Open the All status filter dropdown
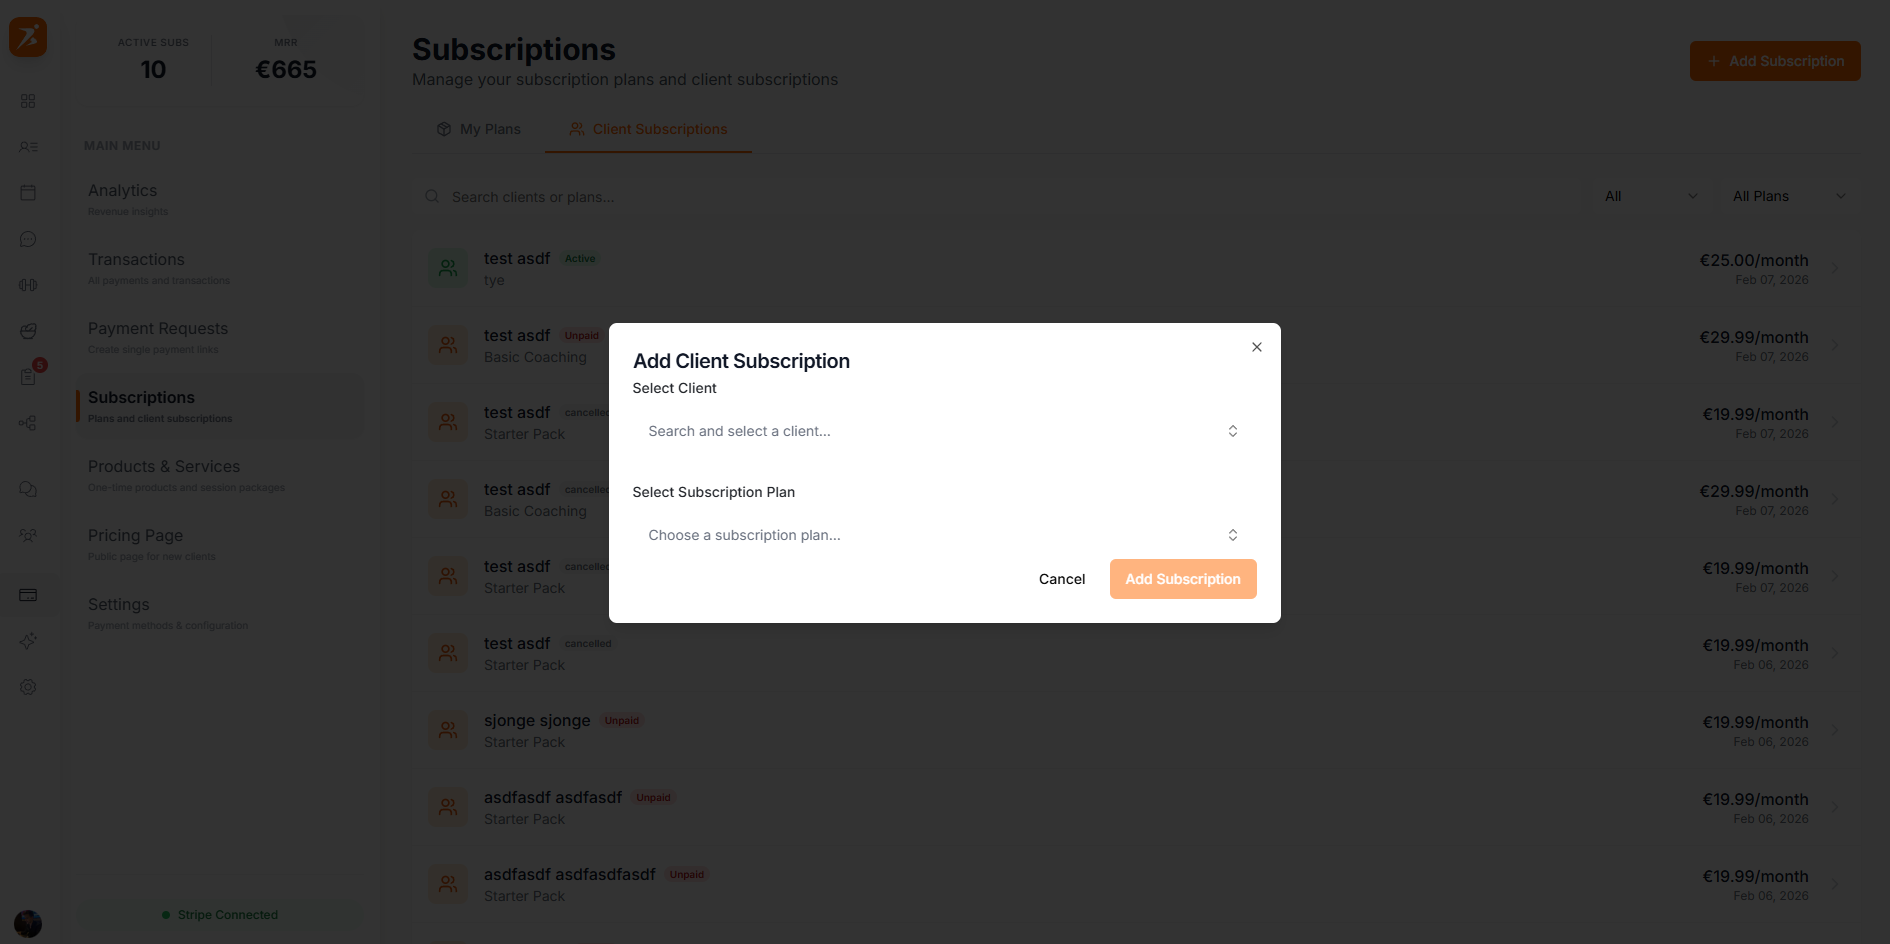 (x=1650, y=196)
